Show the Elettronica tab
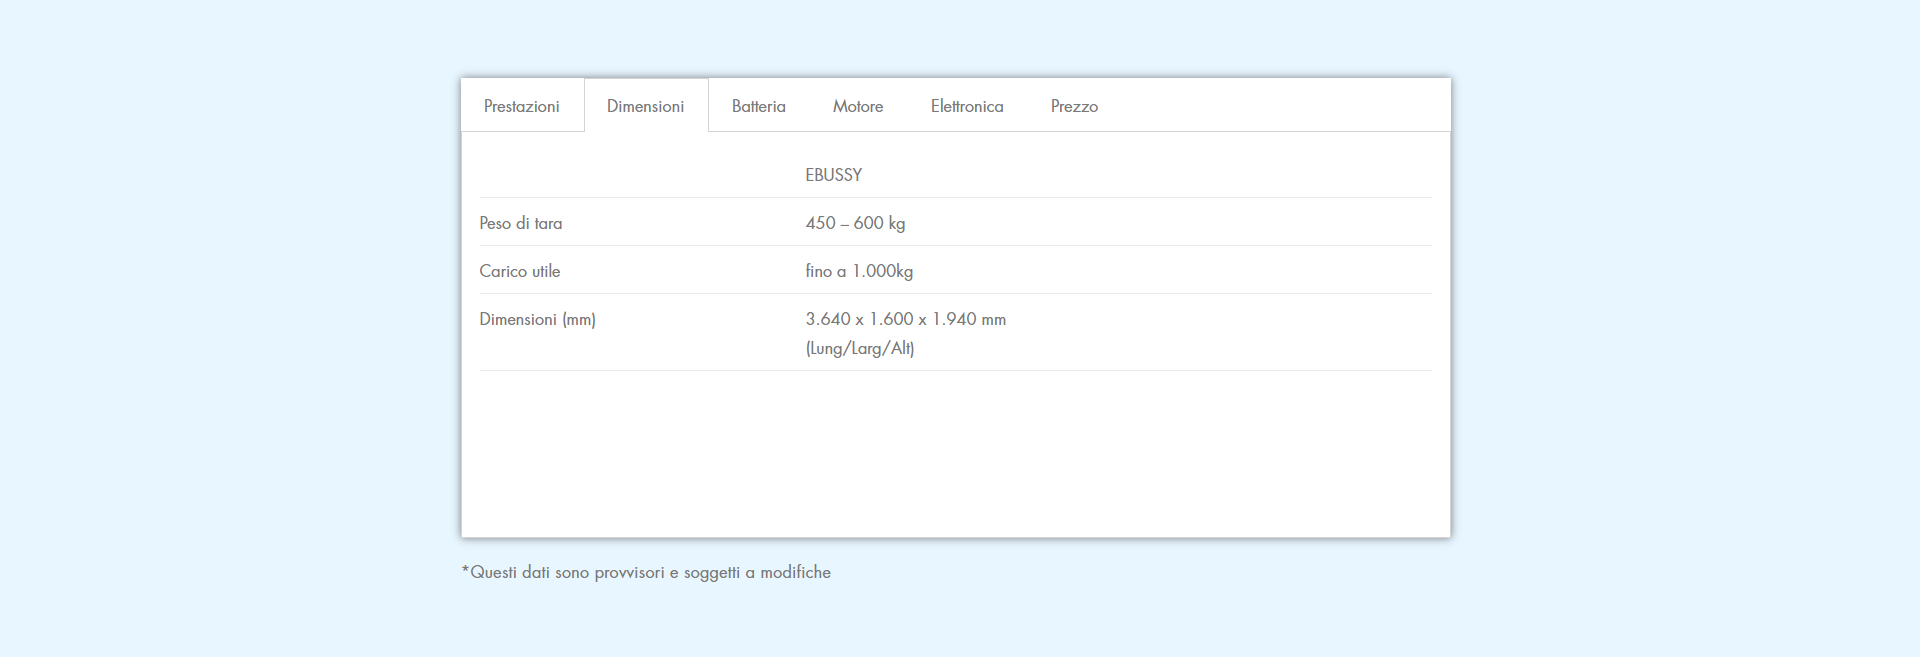 pyautogui.click(x=967, y=106)
